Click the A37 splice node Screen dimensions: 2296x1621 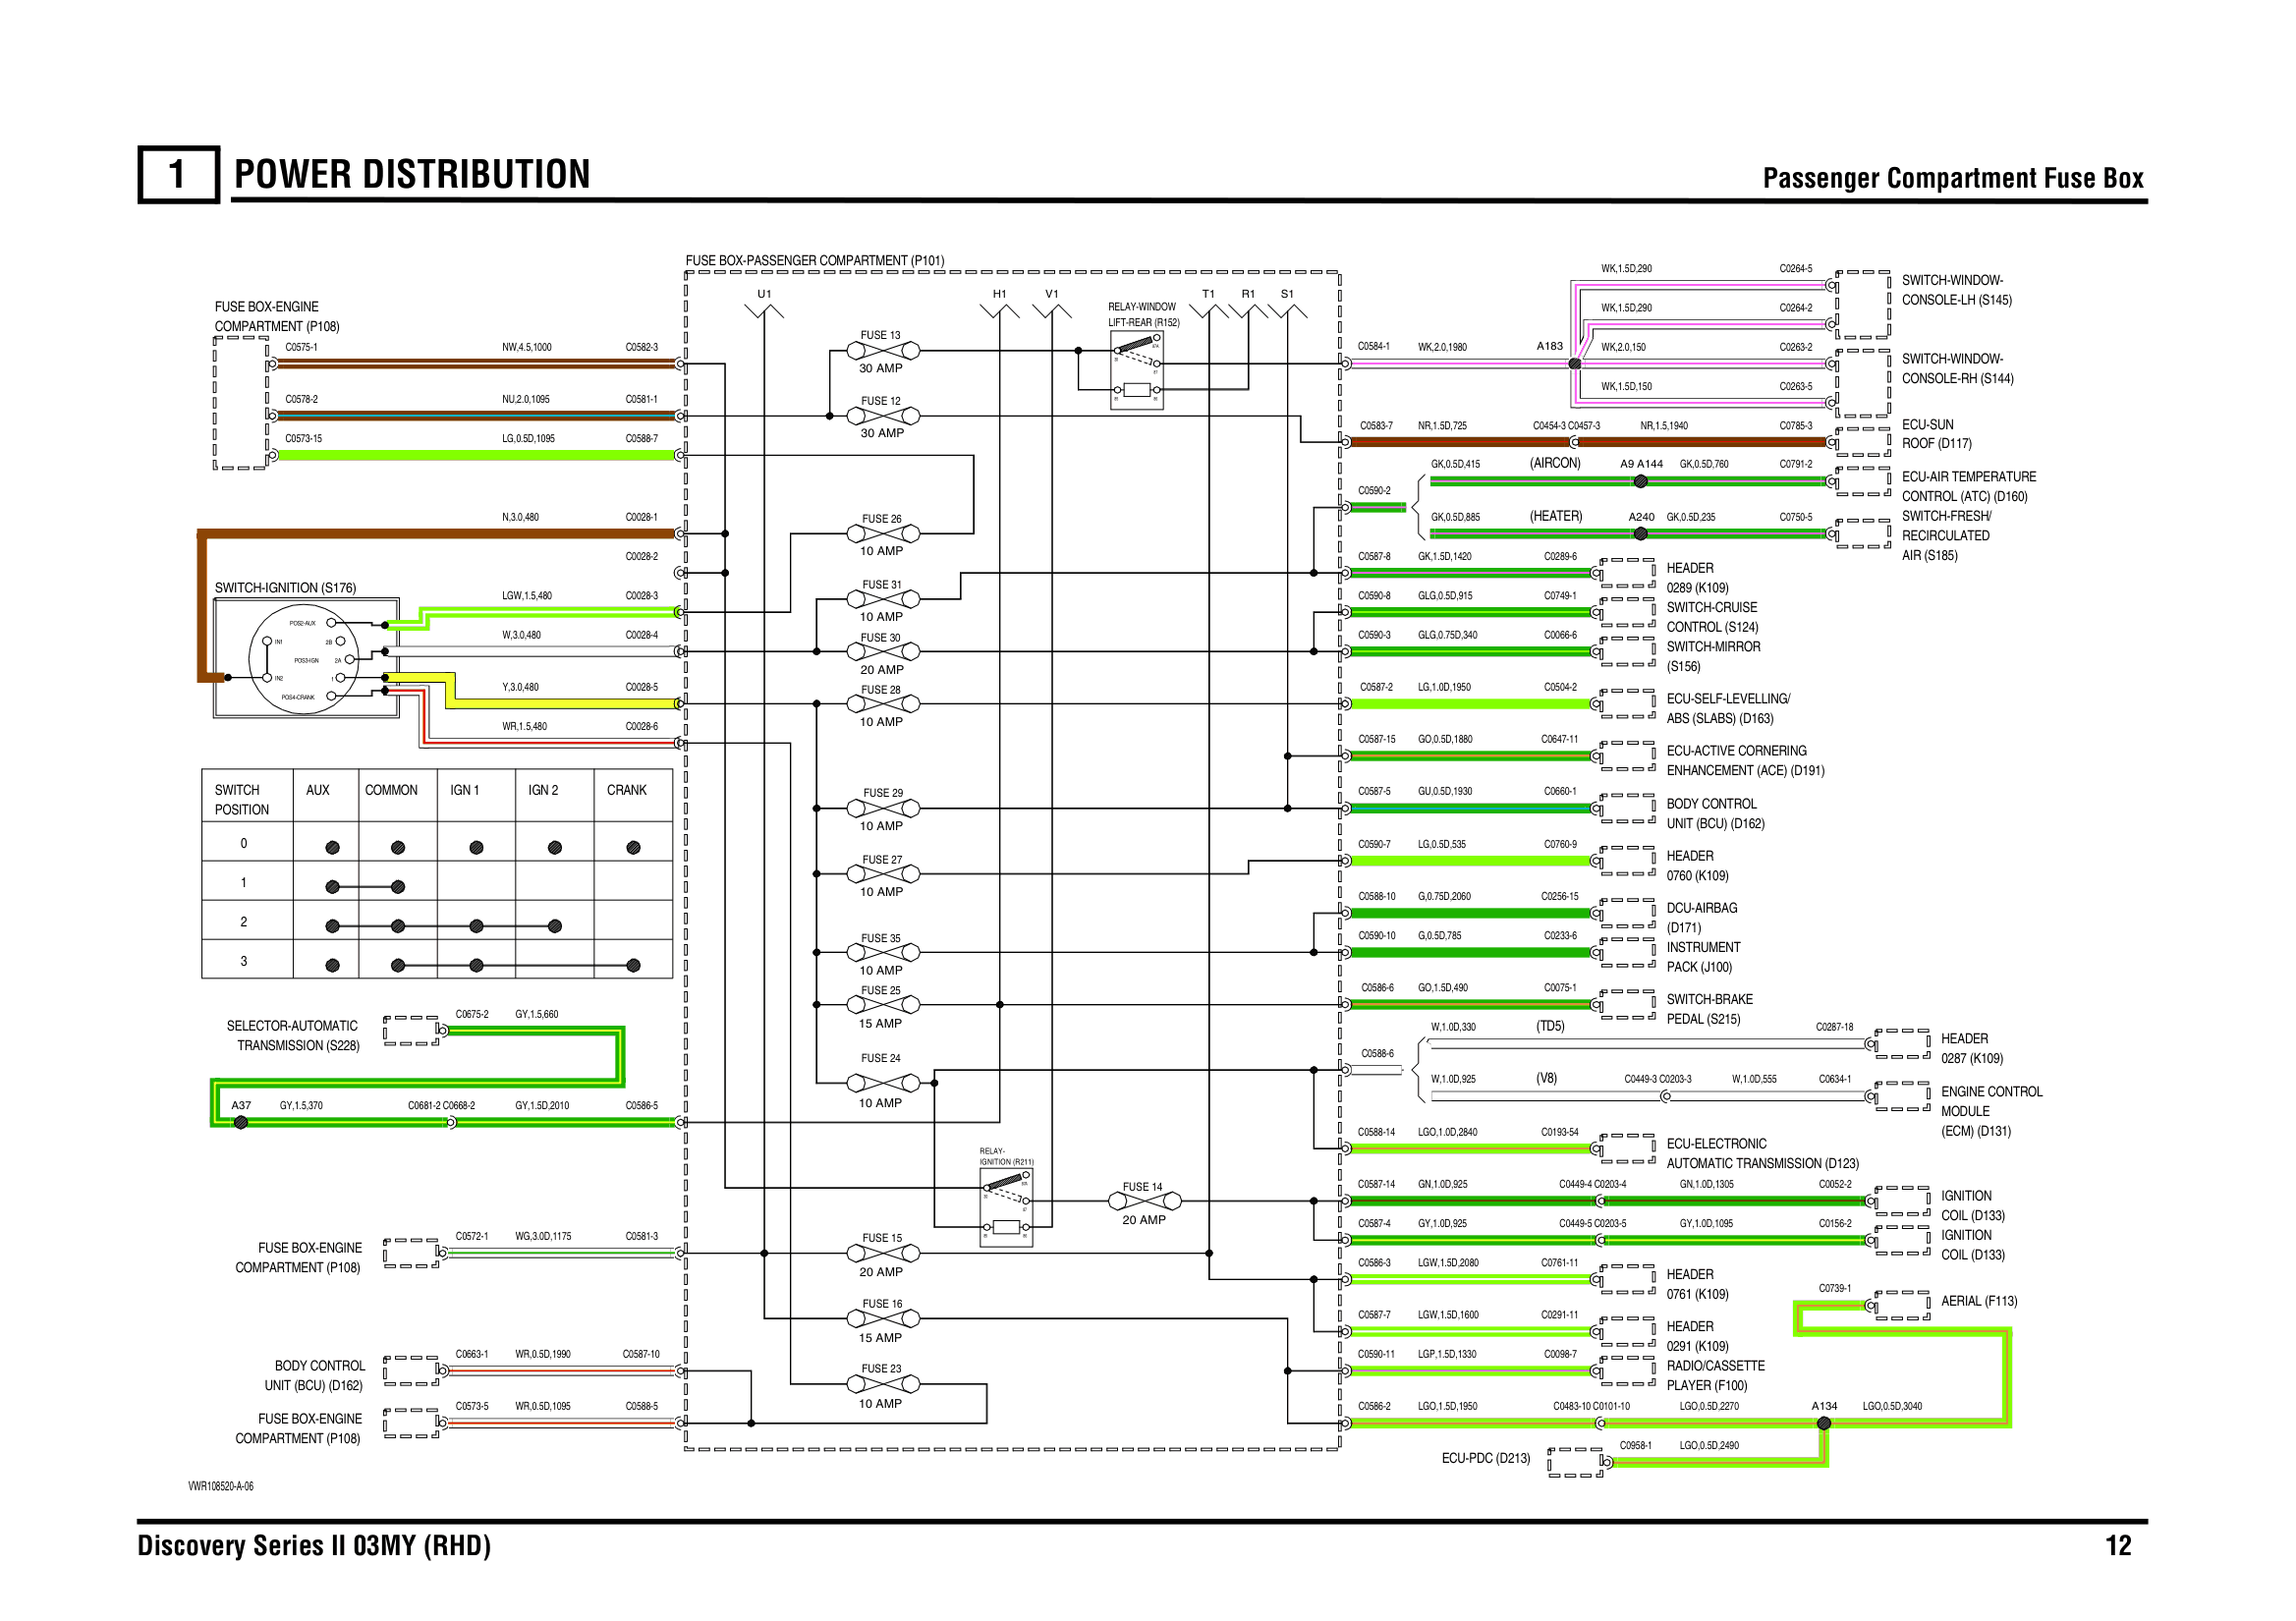pyautogui.click(x=241, y=1122)
